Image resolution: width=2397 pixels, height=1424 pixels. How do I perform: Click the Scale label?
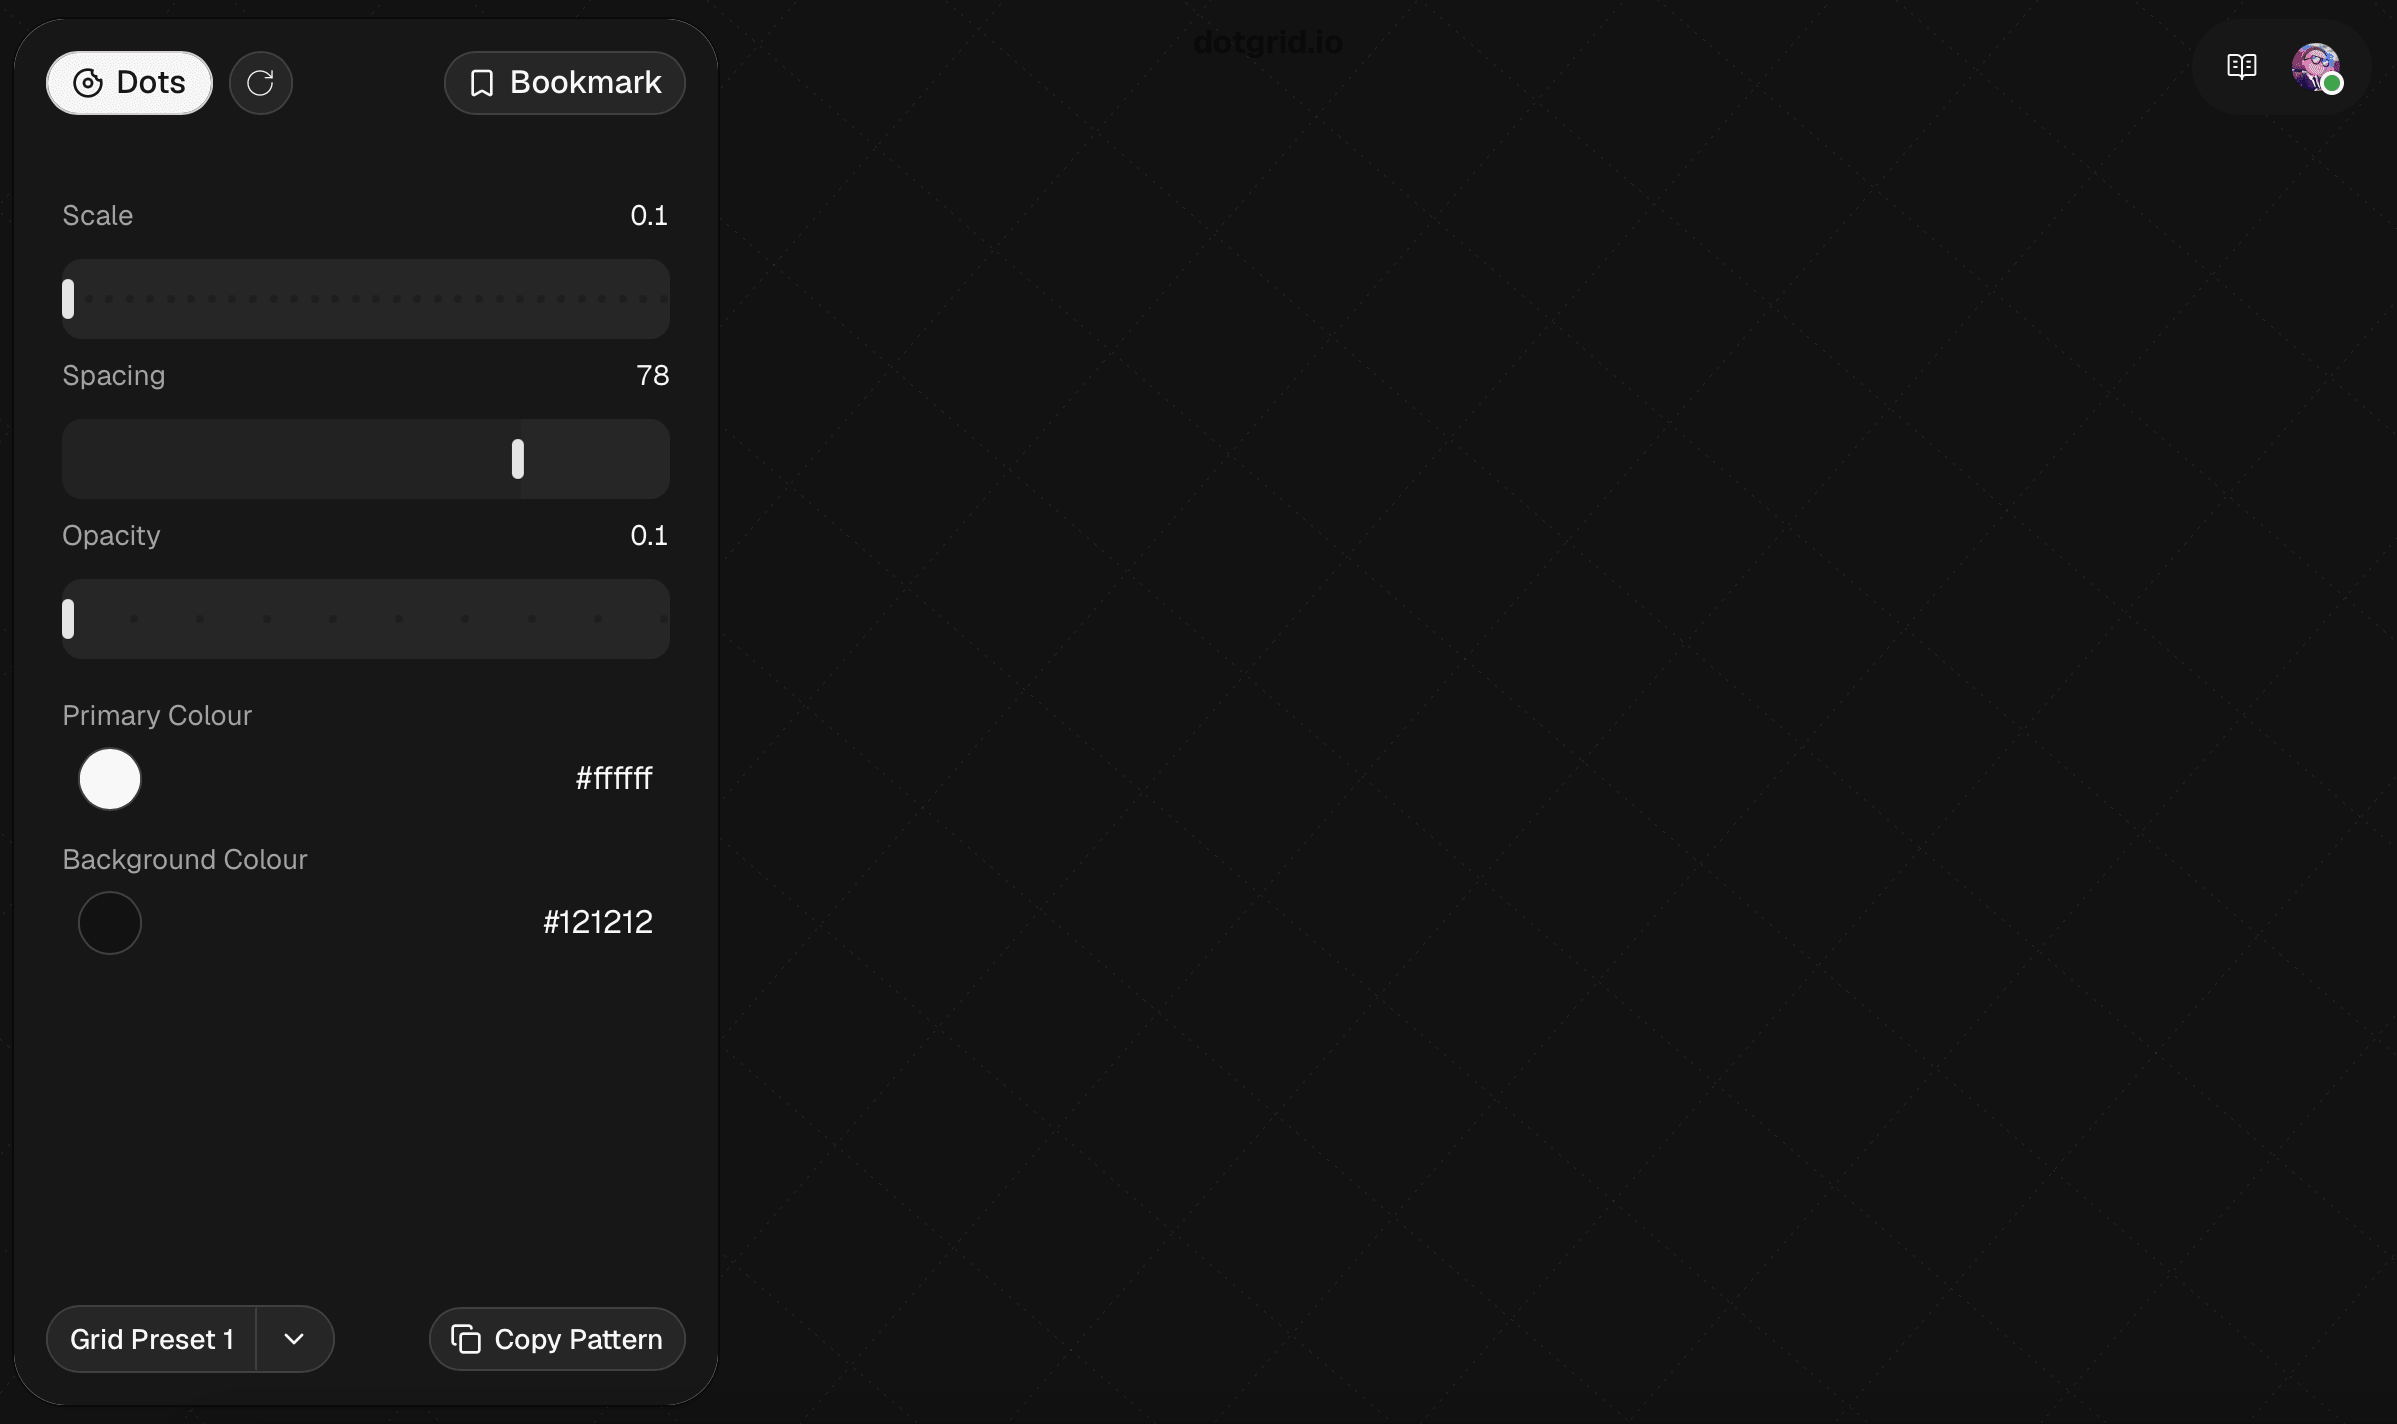click(x=98, y=216)
